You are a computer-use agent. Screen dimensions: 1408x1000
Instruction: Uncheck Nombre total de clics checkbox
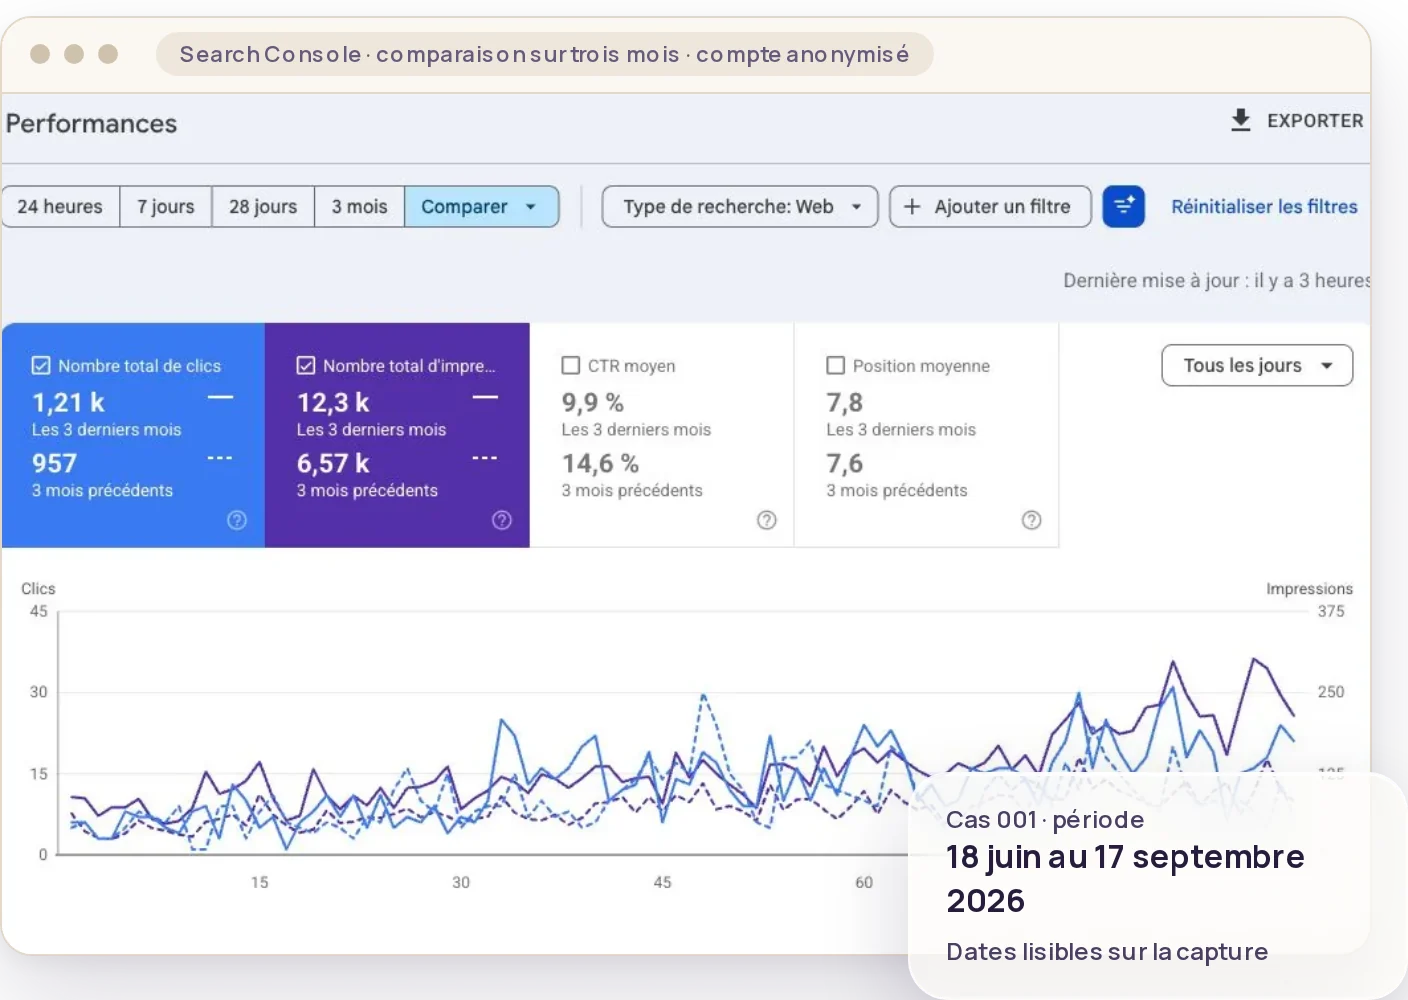coord(41,365)
